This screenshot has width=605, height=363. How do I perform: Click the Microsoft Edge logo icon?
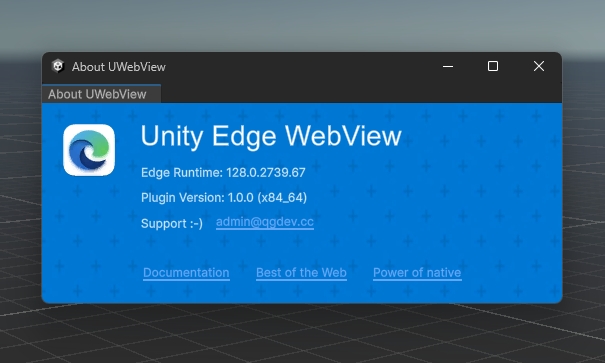click(x=89, y=150)
